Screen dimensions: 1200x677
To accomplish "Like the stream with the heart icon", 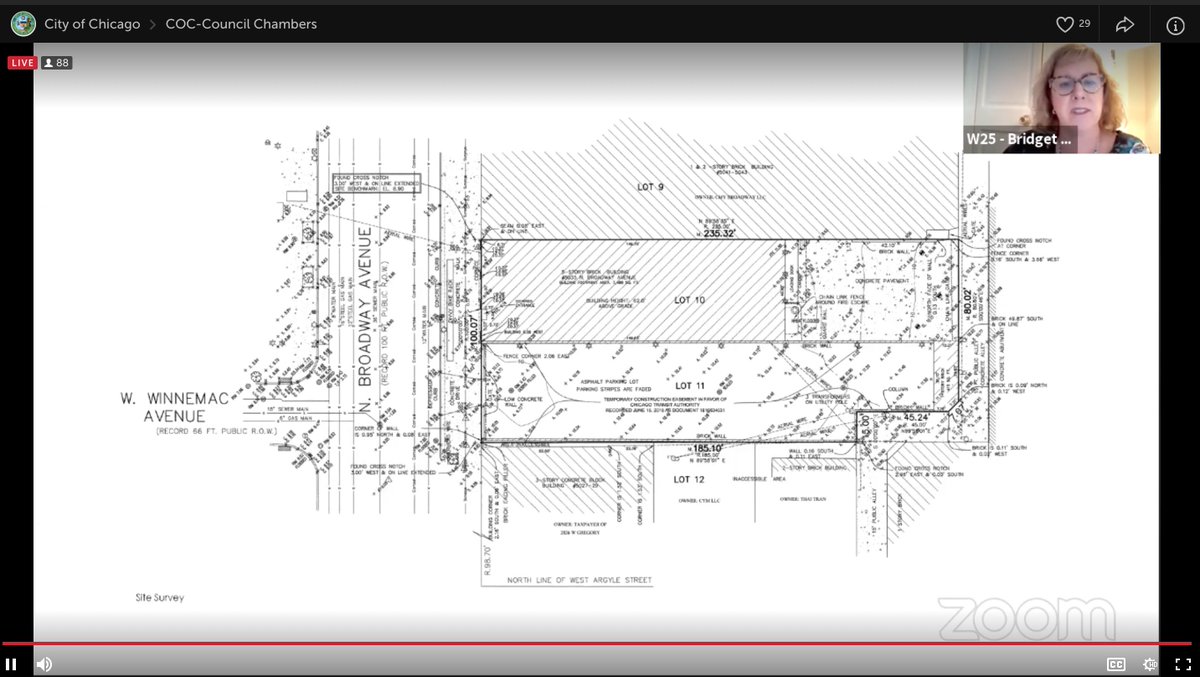I will pyautogui.click(x=1065, y=24).
